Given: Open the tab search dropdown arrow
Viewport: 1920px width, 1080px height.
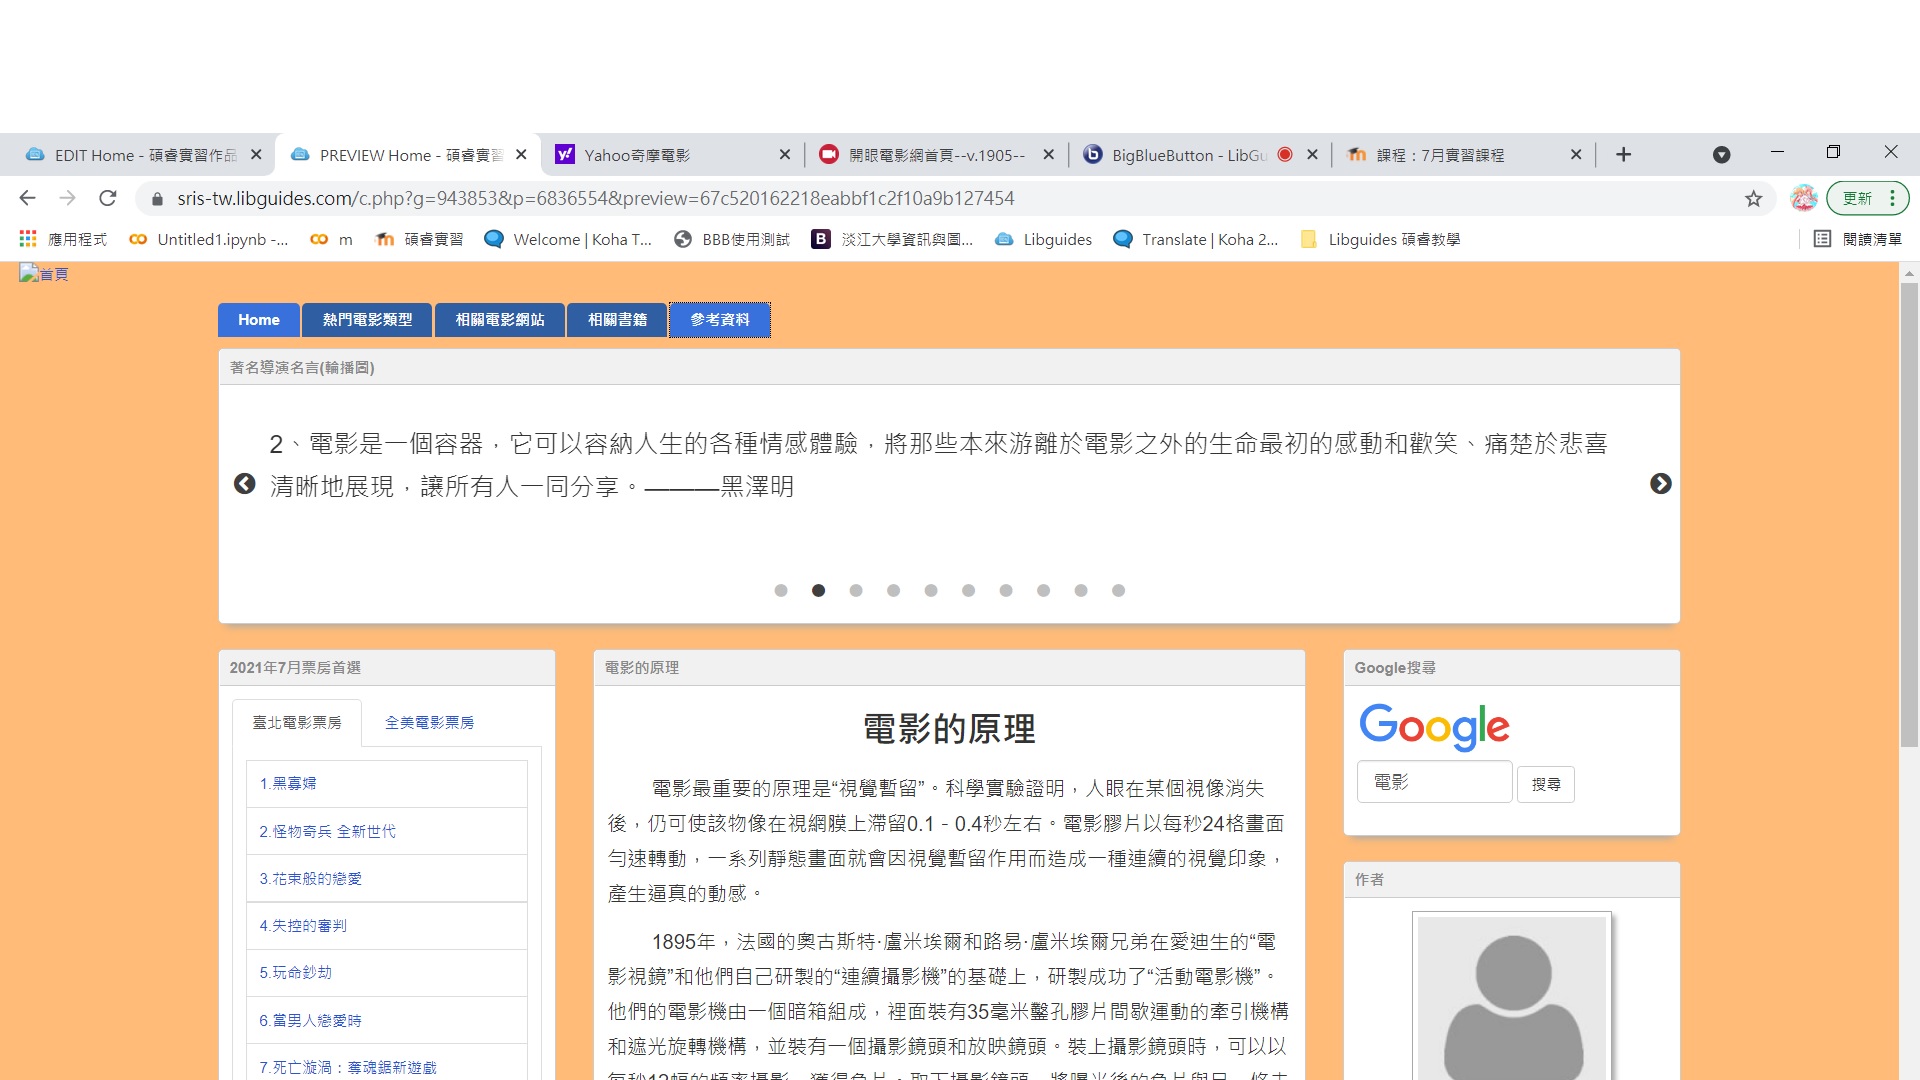Looking at the screenshot, I should click(x=1721, y=155).
